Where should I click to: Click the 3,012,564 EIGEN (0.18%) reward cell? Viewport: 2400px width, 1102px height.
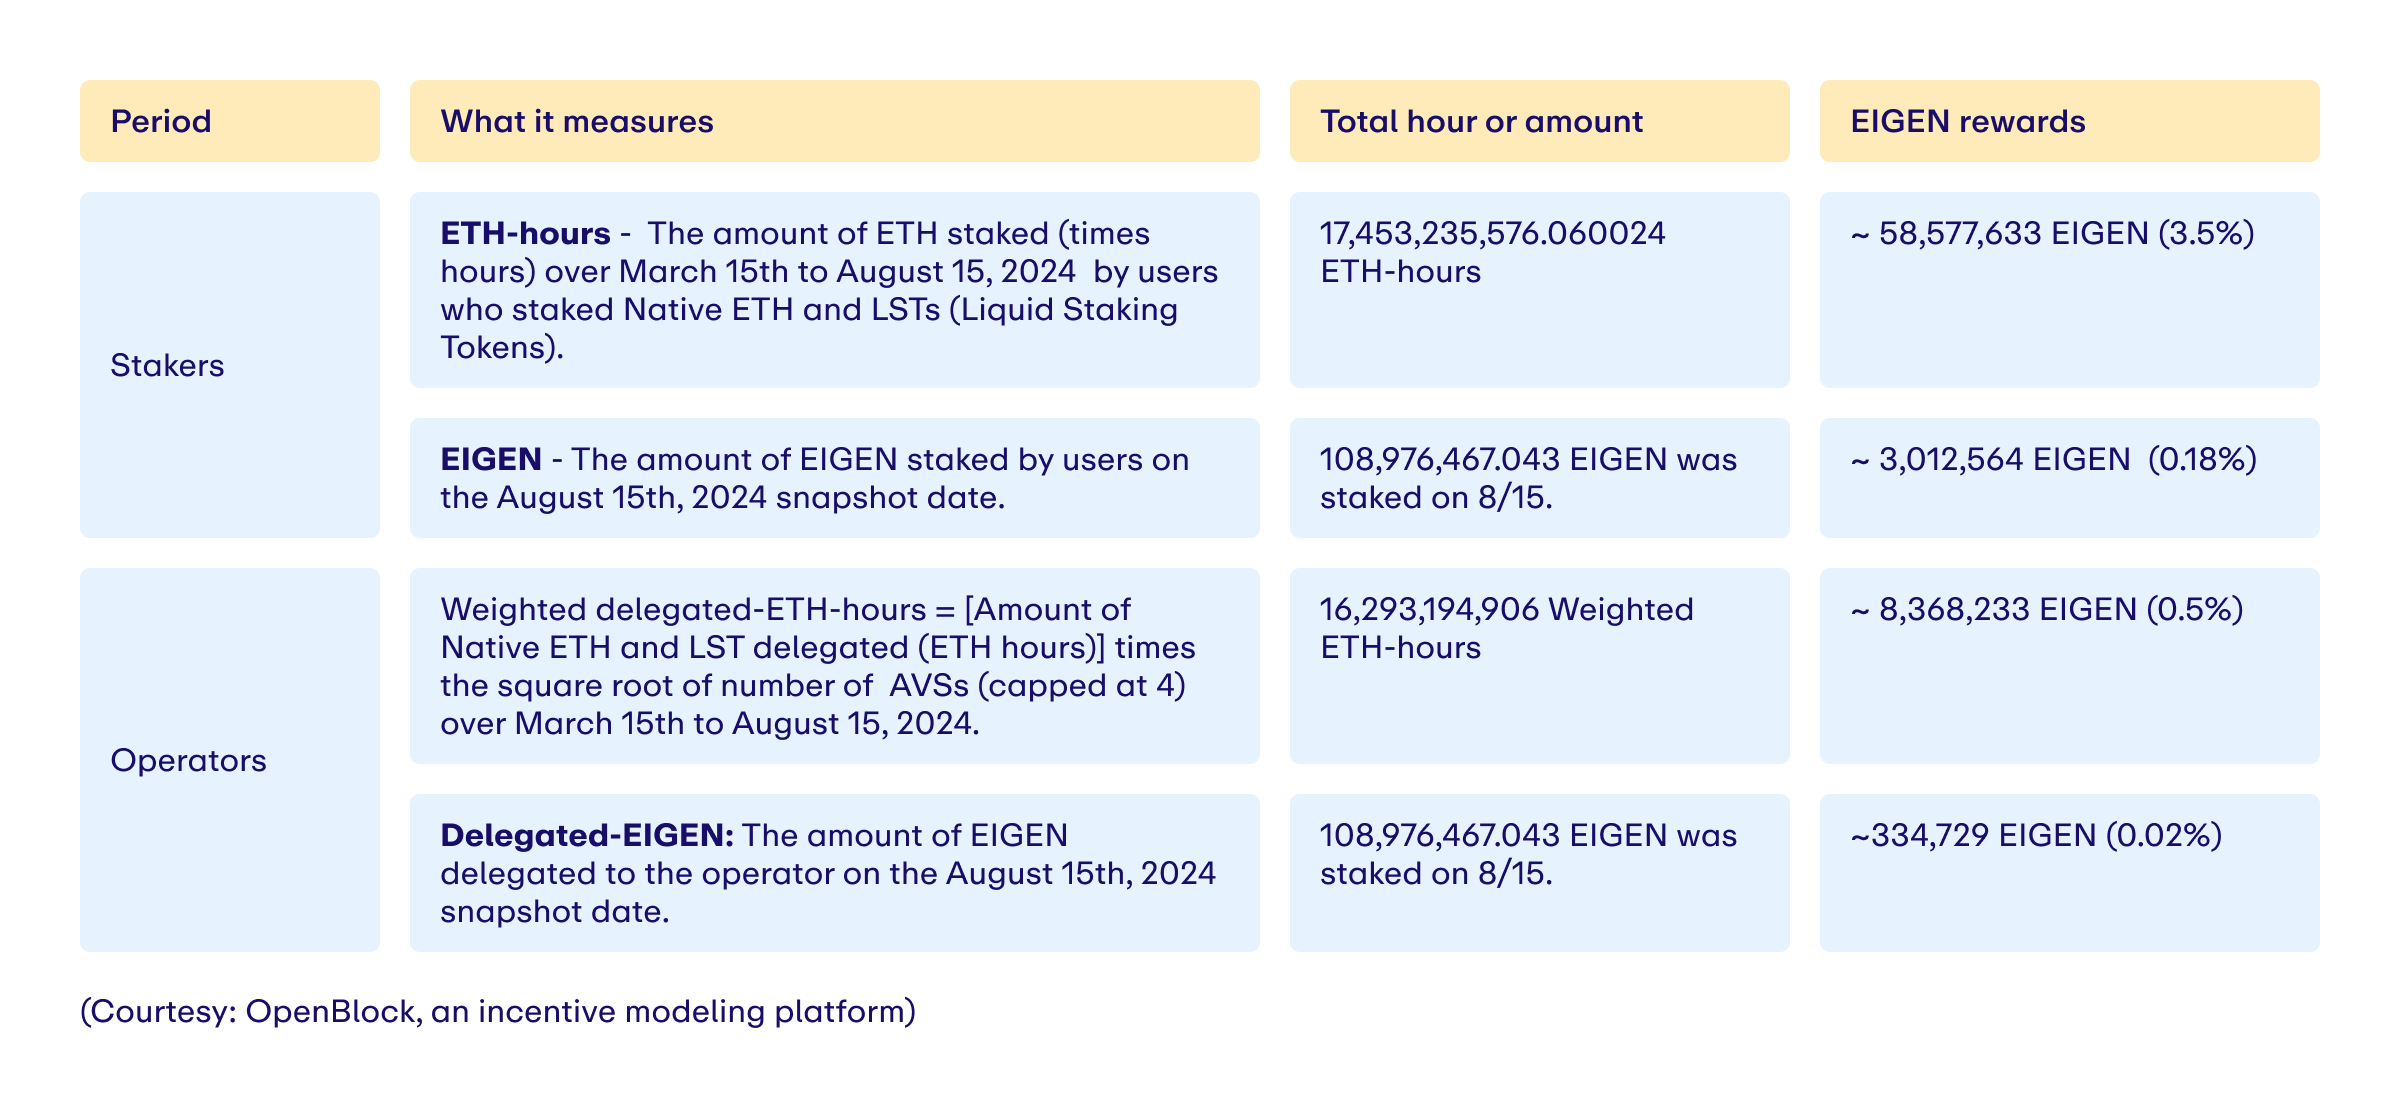click(x=2070, y=478)
